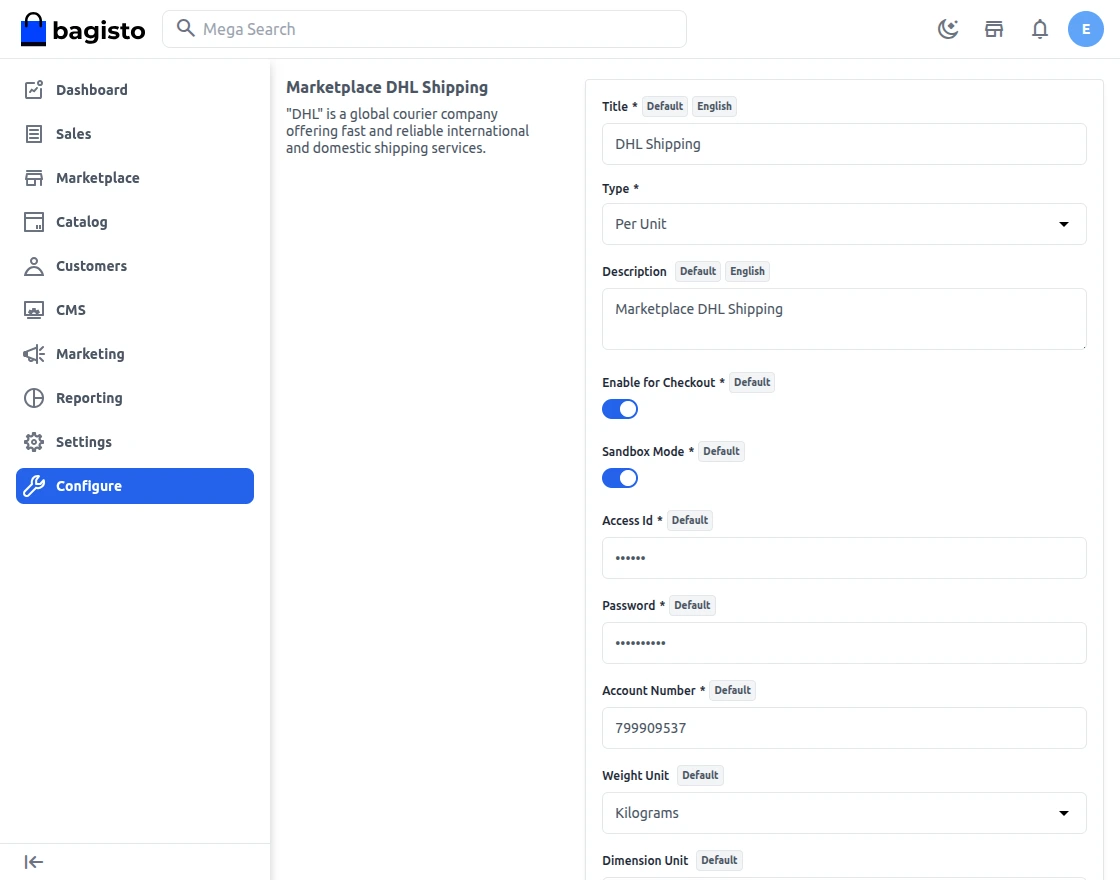Click the Marketing megaphone icon
Viewport: 1120px width, 880px height.
[x=34, y=354]
